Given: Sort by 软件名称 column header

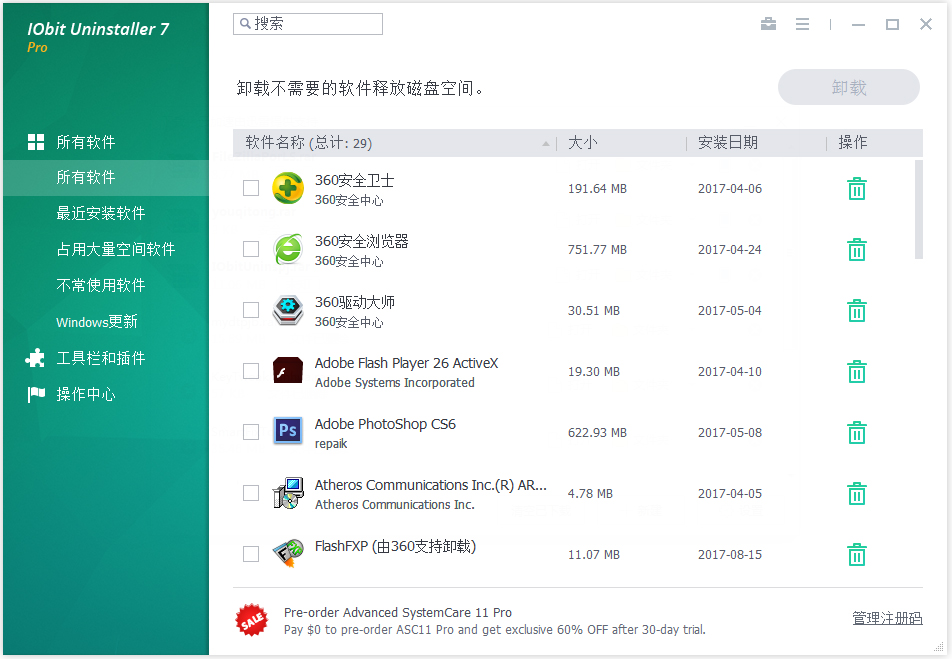Looking at the screenshot, I should (308, 143).
